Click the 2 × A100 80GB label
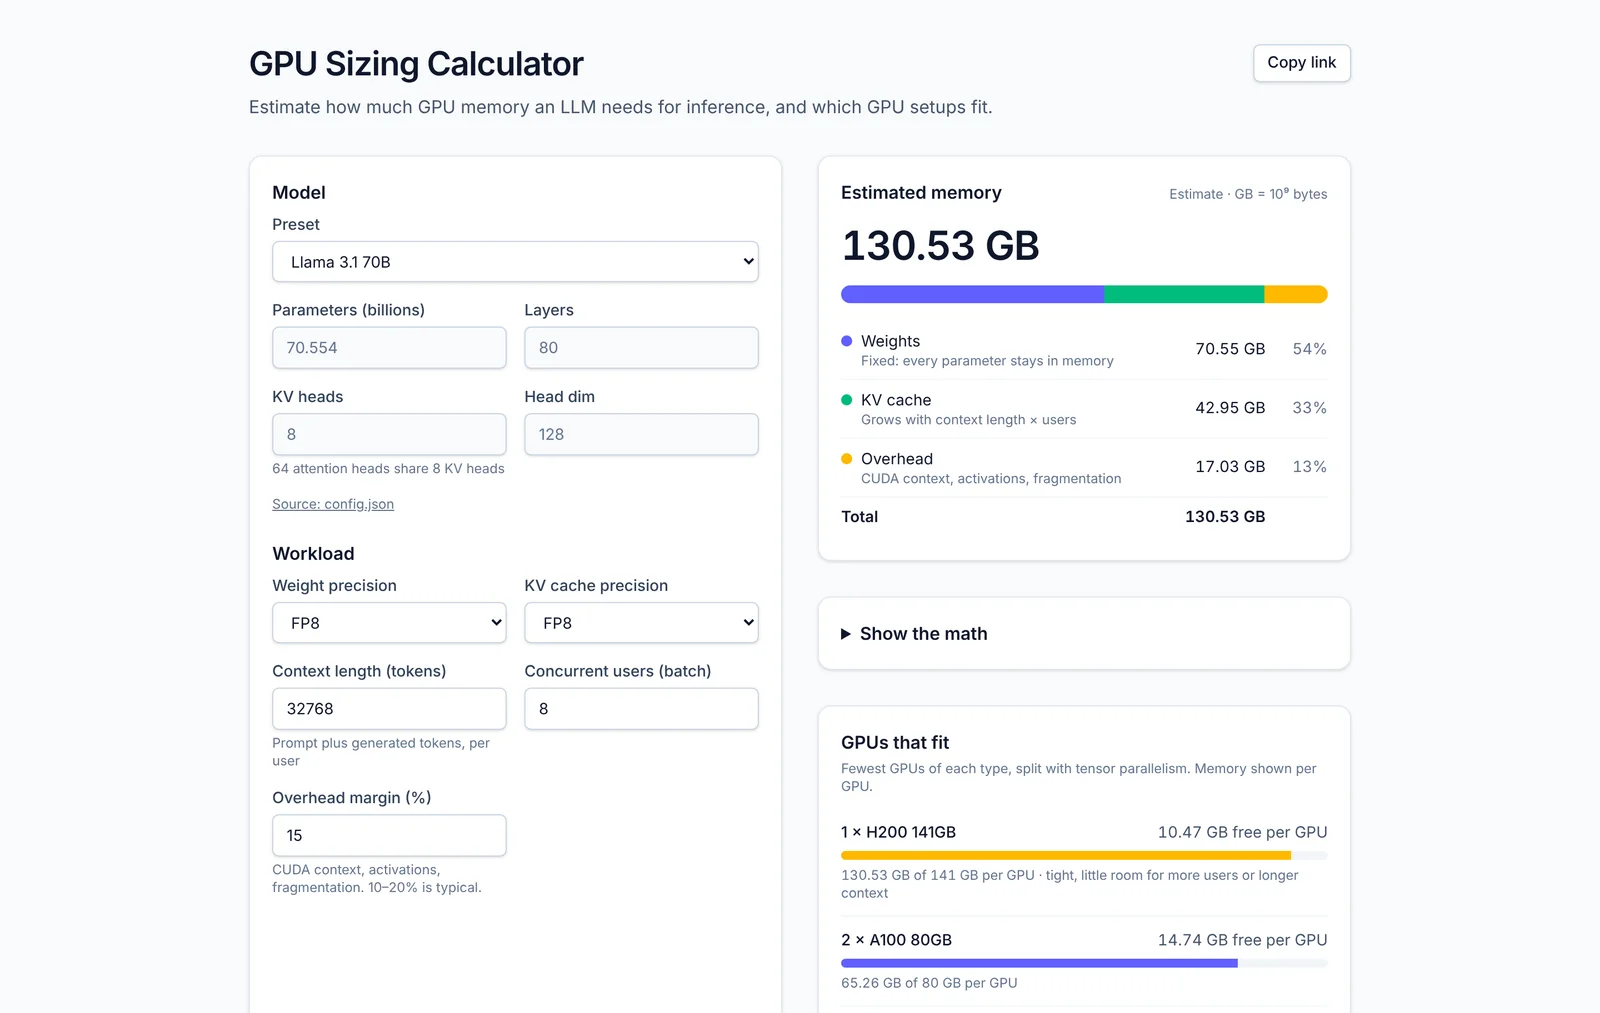The image size is (1600, 1013). (x=896, y=940)
